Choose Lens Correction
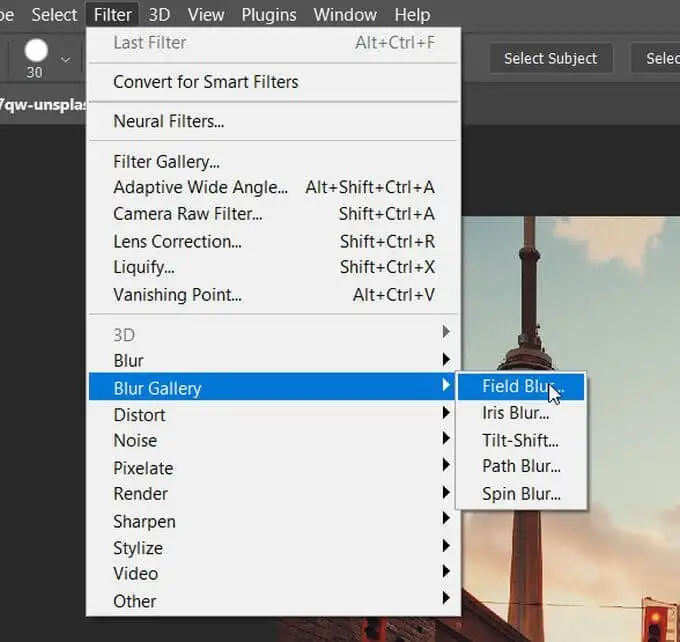Screen dimensions: 680x642 (x=273, y=242)
